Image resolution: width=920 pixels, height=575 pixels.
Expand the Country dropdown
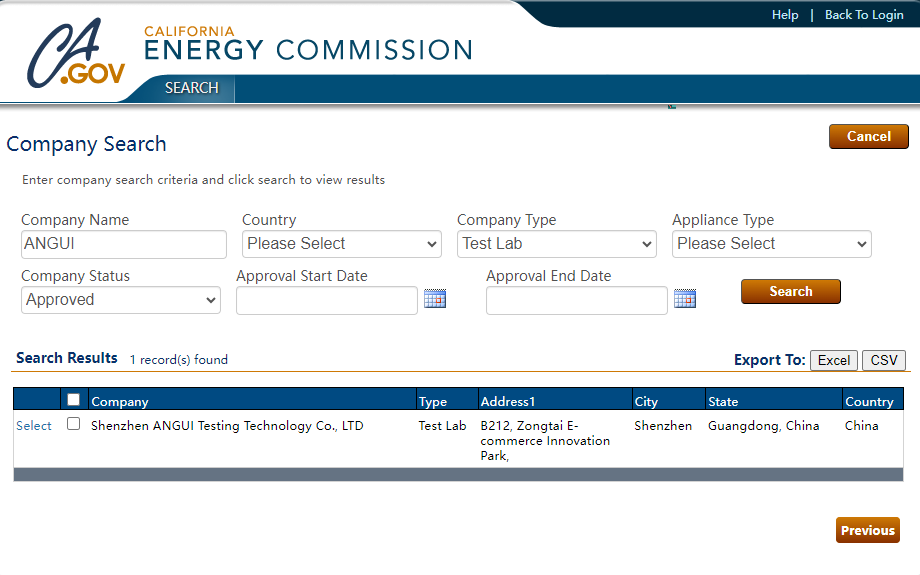342,244
